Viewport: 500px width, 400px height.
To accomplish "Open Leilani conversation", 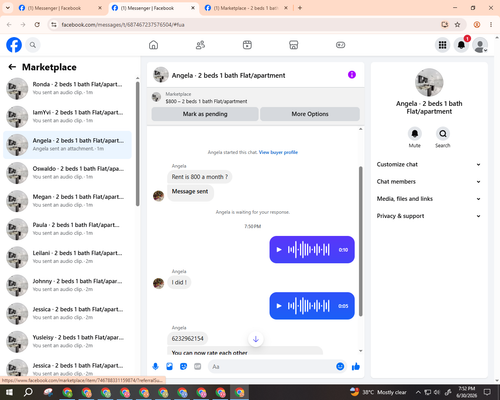I will click(x=68, y=257).
